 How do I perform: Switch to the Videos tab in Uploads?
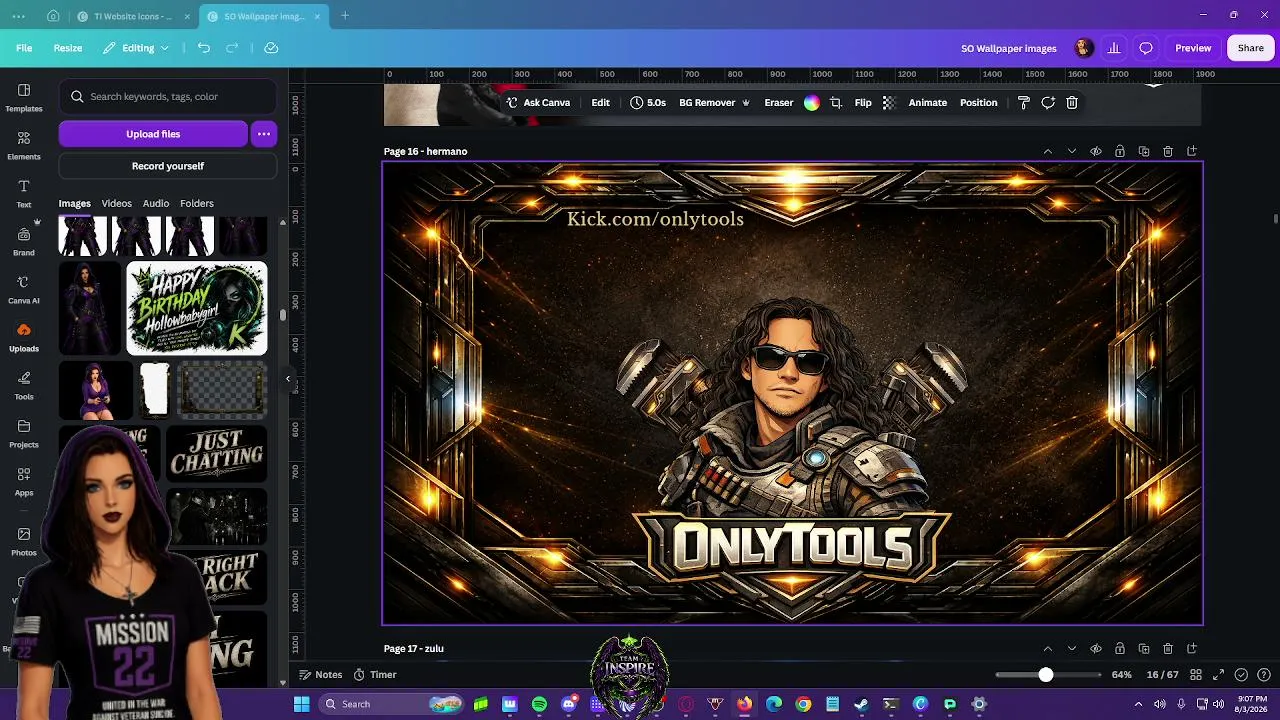pyautogui.click(x=116, y=203)
